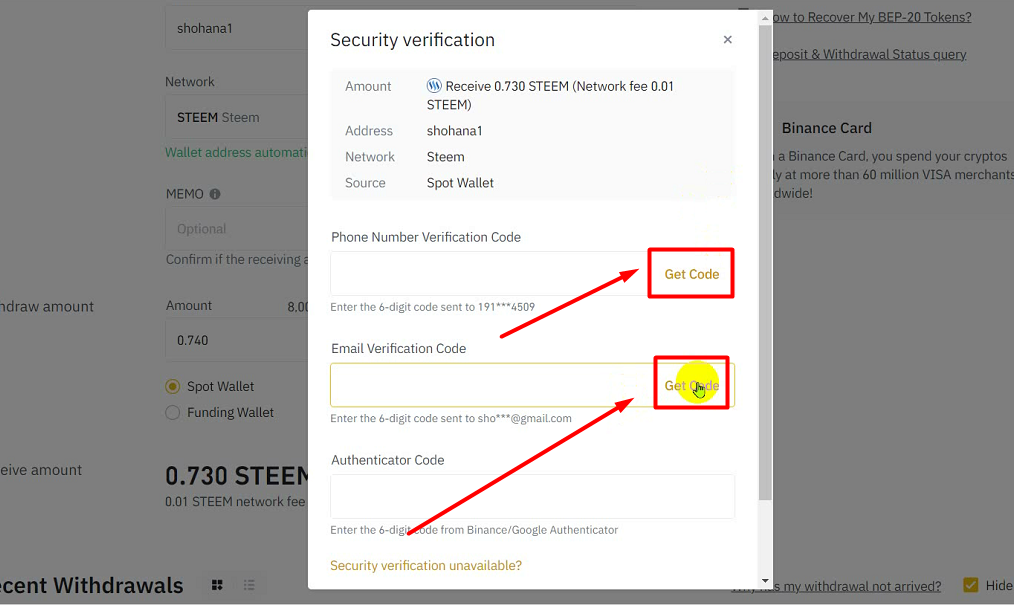
Task: Click 'shohana1' address value in dialog
Action: [x=455, y=131]
